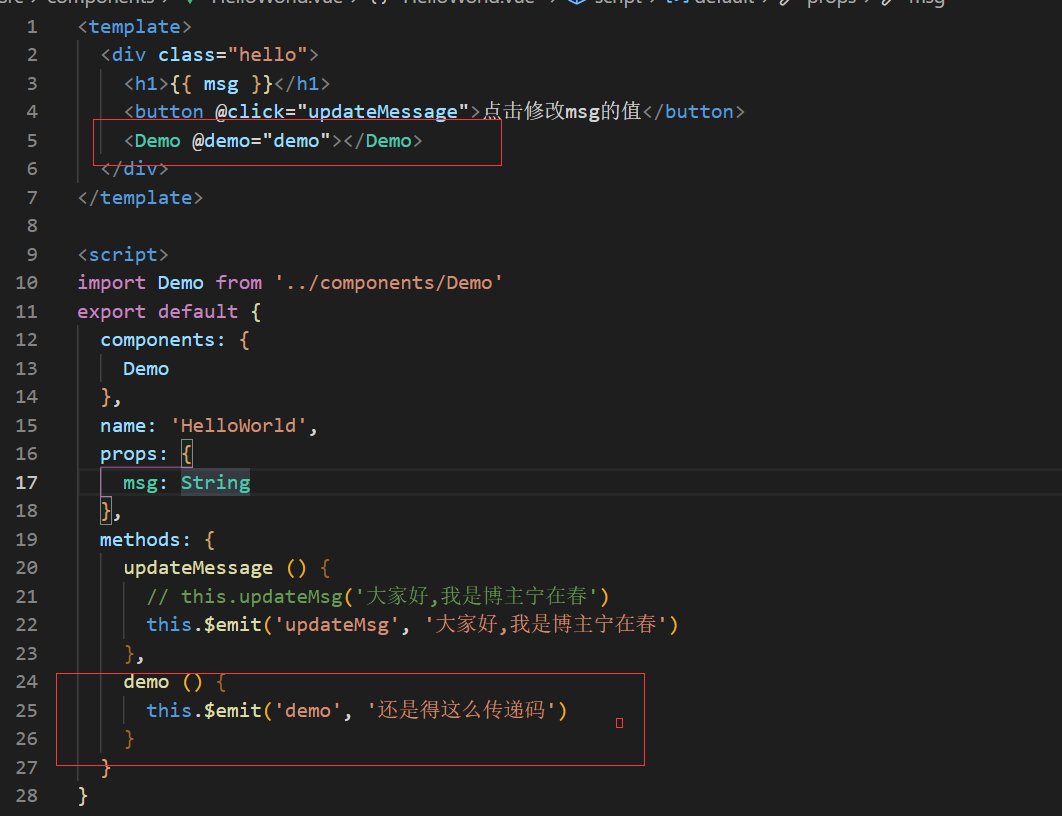Click the from keyword on line 10
This screenshot has height=816, width=1062.
point(238,283)
